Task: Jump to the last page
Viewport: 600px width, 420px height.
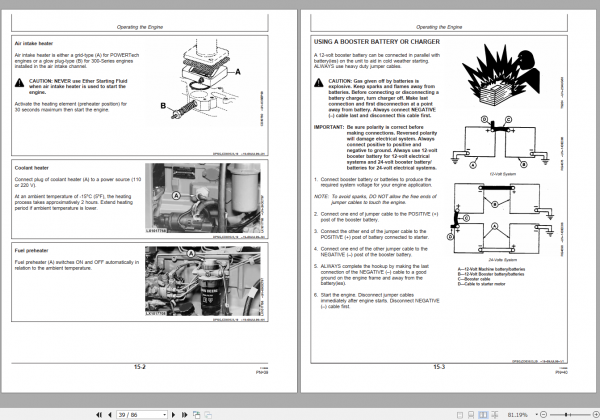Action: click(x=184, y=415)
